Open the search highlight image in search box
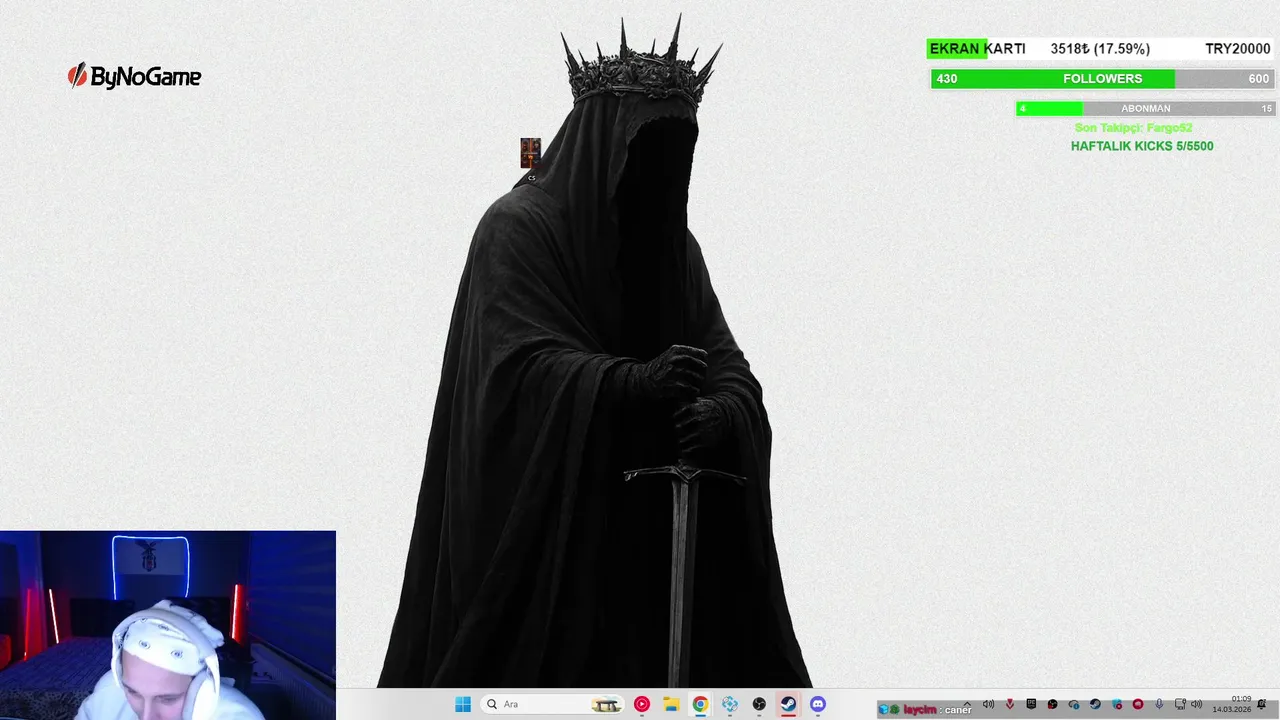 pos(606,704)
